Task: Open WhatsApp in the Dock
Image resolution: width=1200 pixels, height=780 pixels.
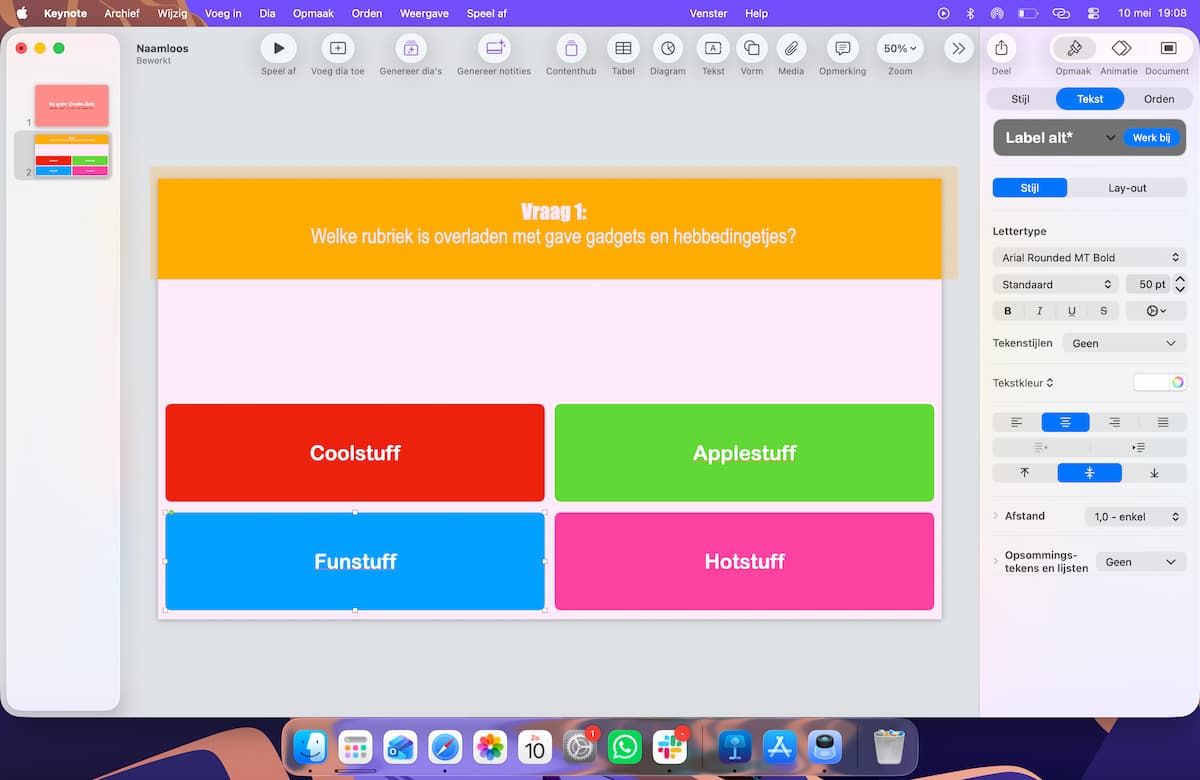Action: point(625,747)
